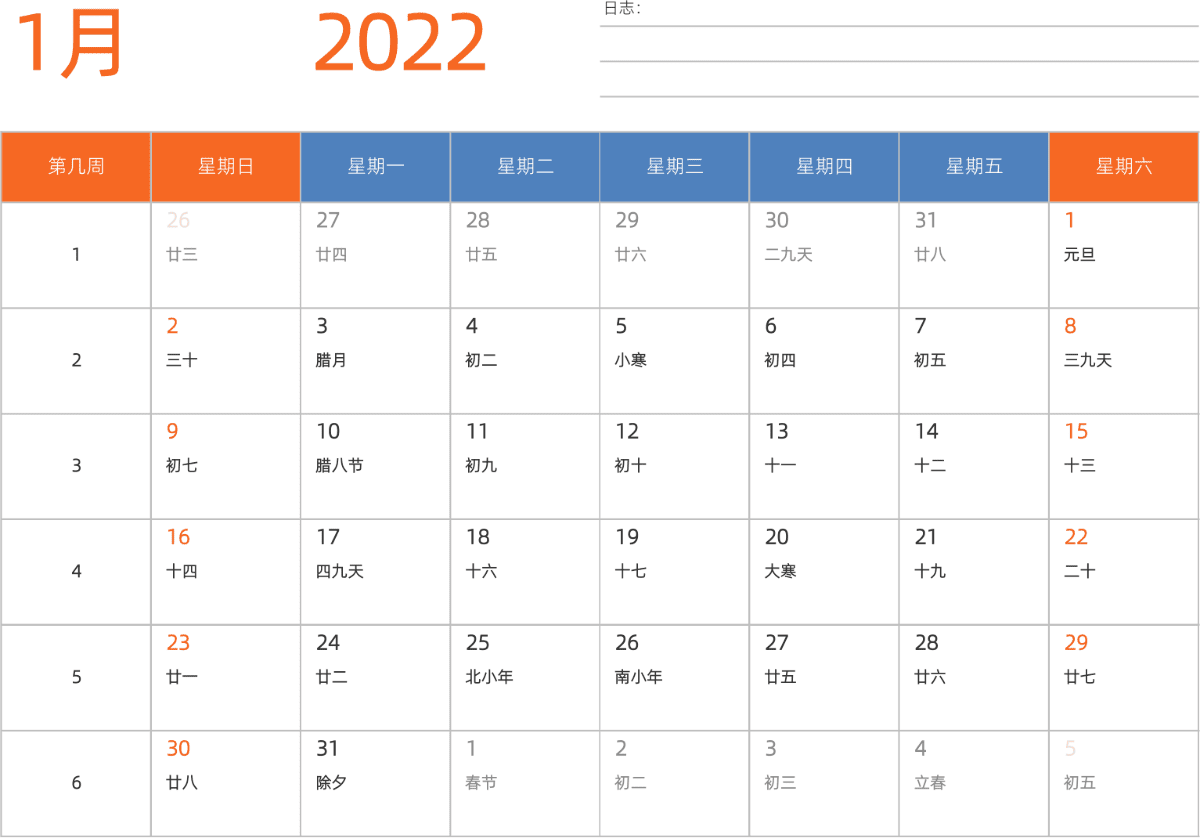Click the 大寒 solar term label

(x=781, y=572)
